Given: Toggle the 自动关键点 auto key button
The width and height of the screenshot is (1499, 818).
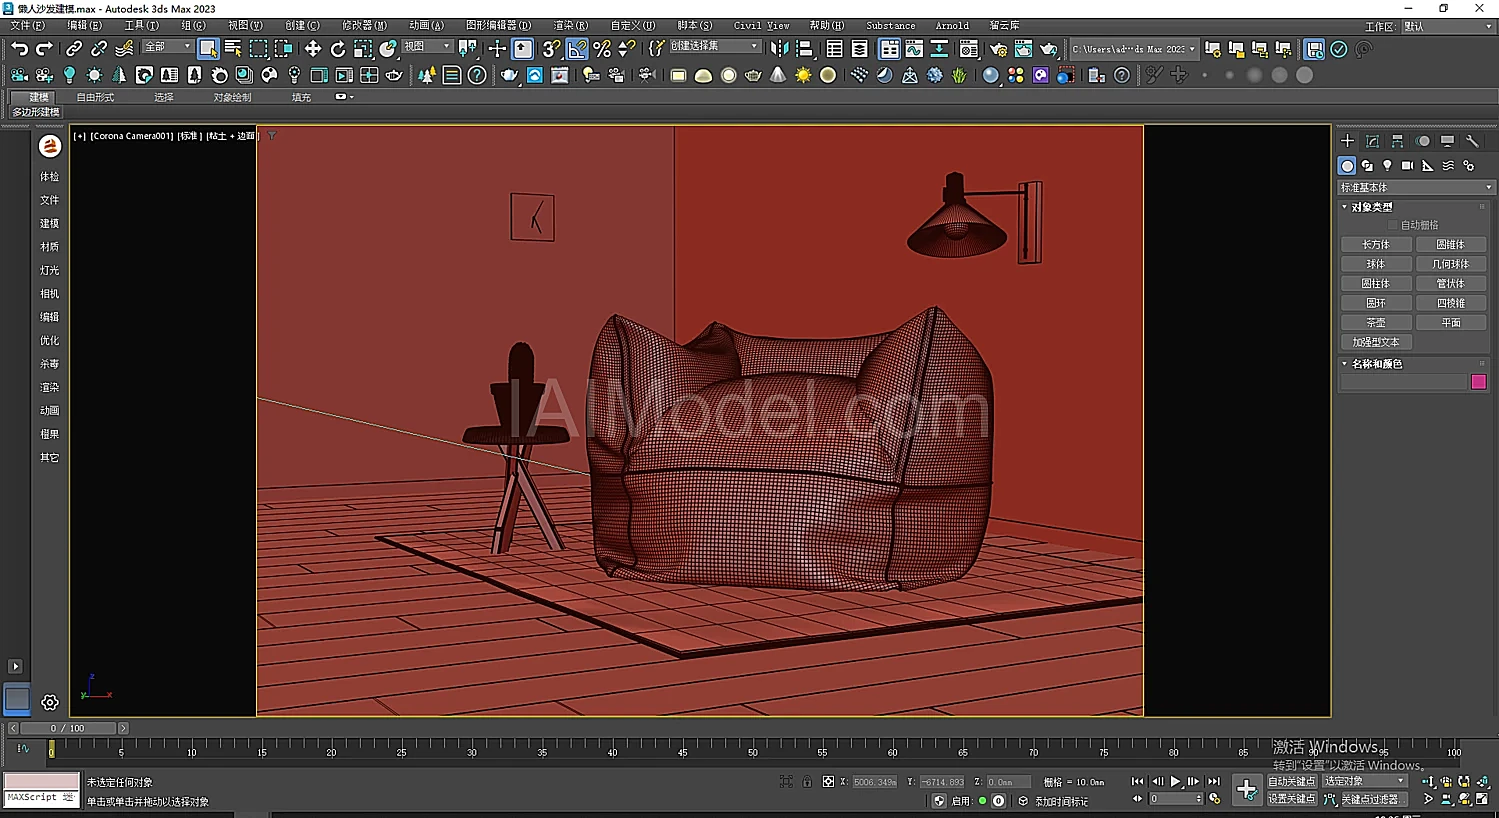Looking at the screenshot, I should [1292, 781].
